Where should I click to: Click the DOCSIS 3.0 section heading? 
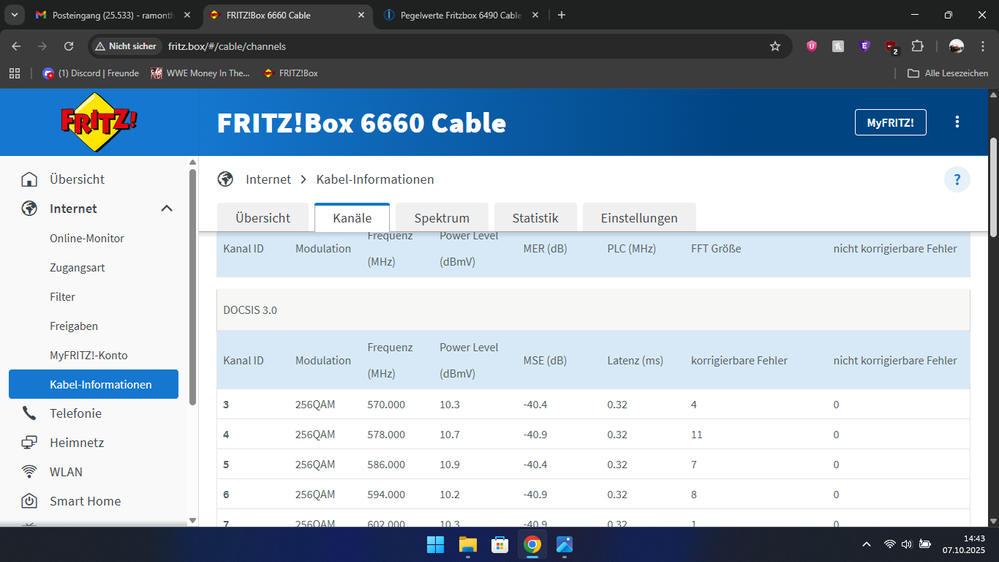click(x=250, y=310)
